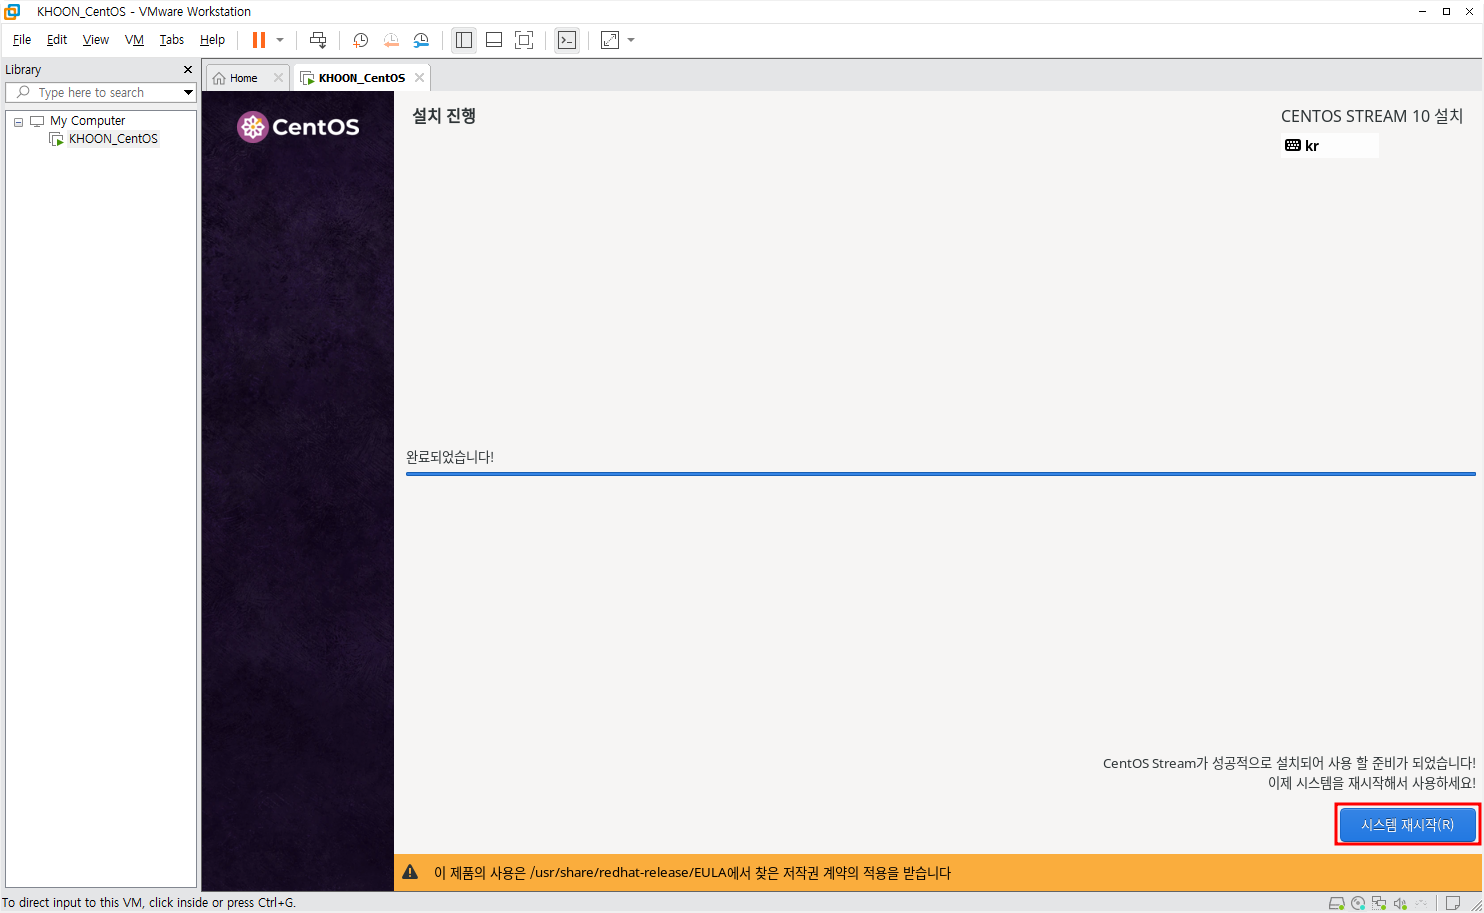Viewport: 1484px width, 913px height.
Task: Click the CD/DVD drive status icon
Action: coord(1358,903)
